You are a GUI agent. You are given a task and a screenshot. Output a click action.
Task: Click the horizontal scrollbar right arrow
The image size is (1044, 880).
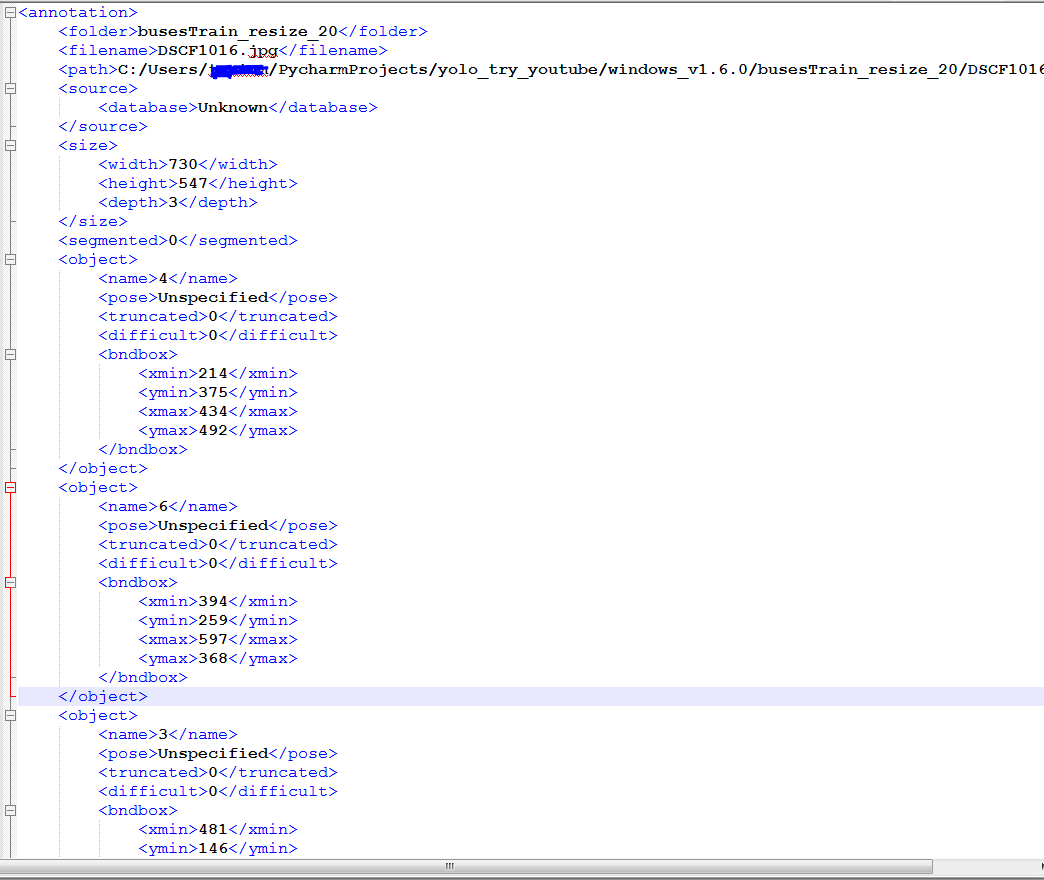(1040, 866)
